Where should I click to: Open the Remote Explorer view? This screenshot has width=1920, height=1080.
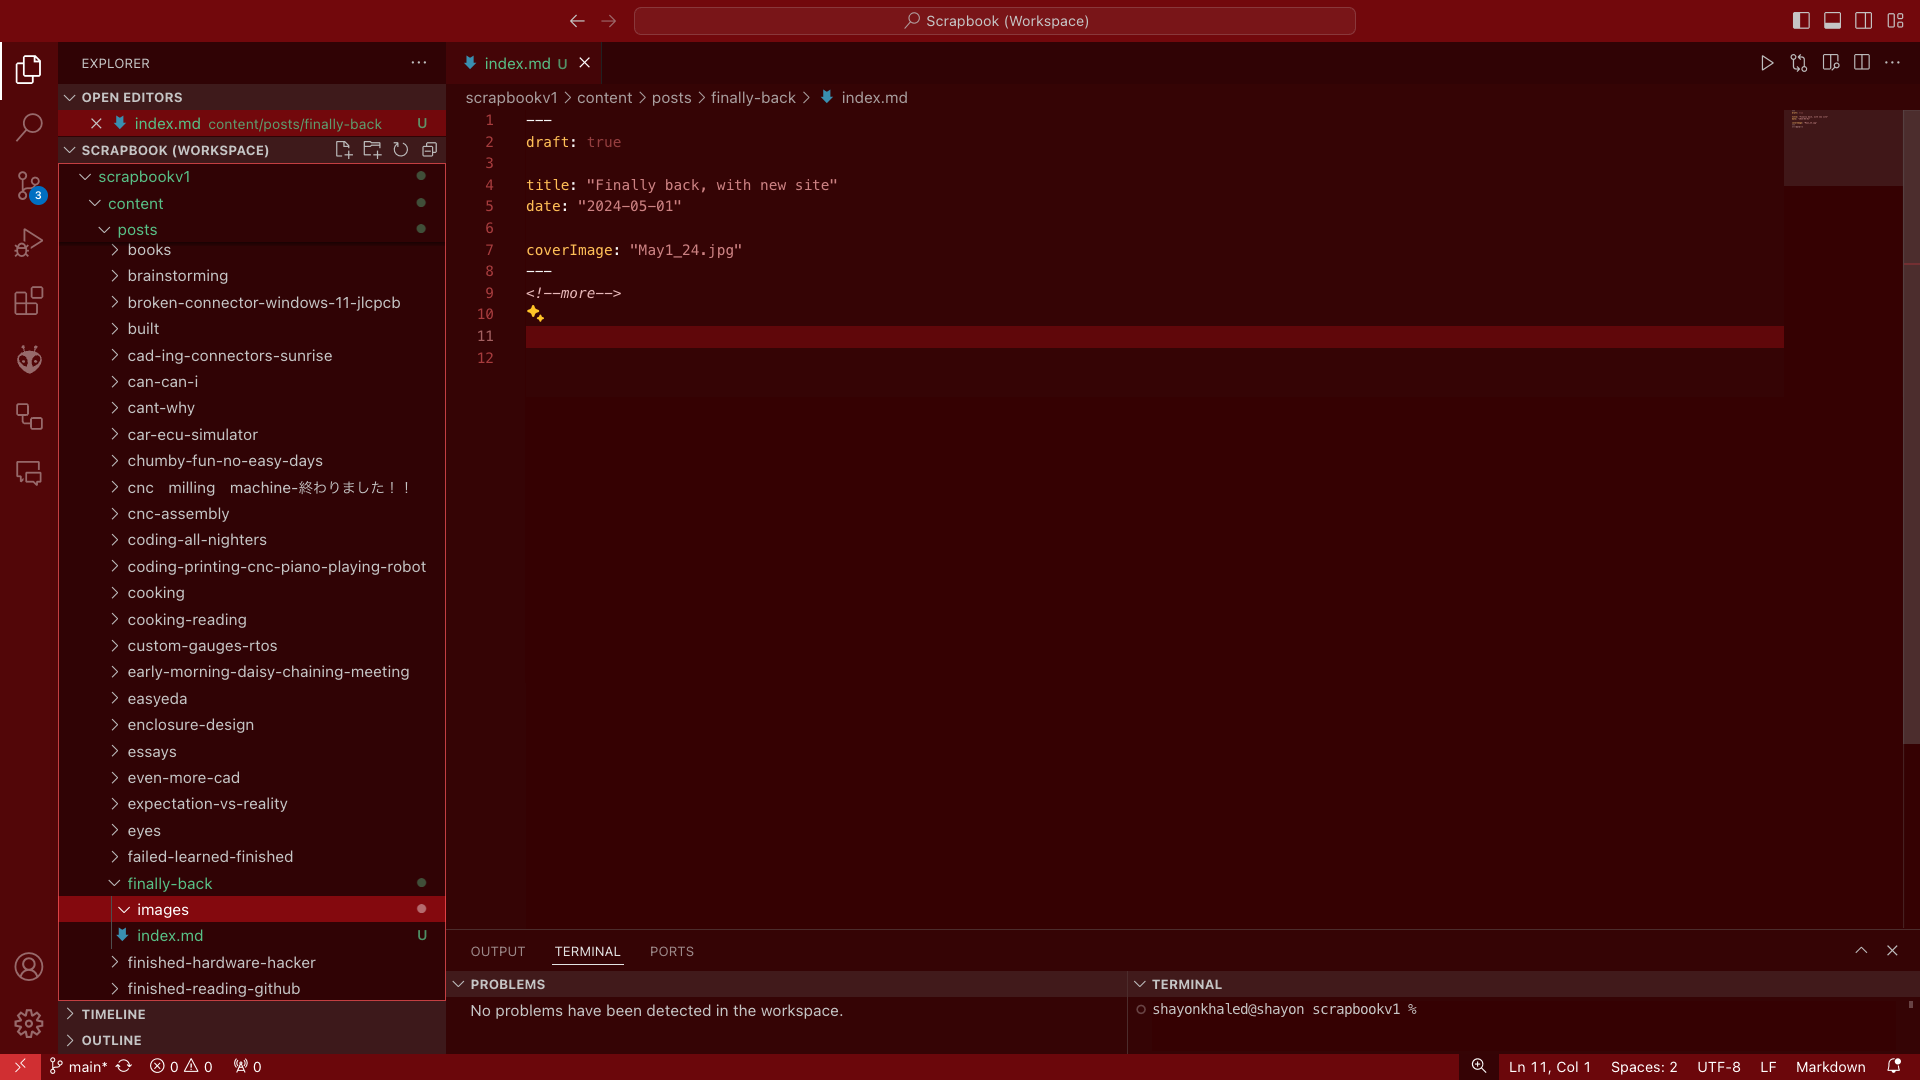pyautogui.click(x=29, y=416)
